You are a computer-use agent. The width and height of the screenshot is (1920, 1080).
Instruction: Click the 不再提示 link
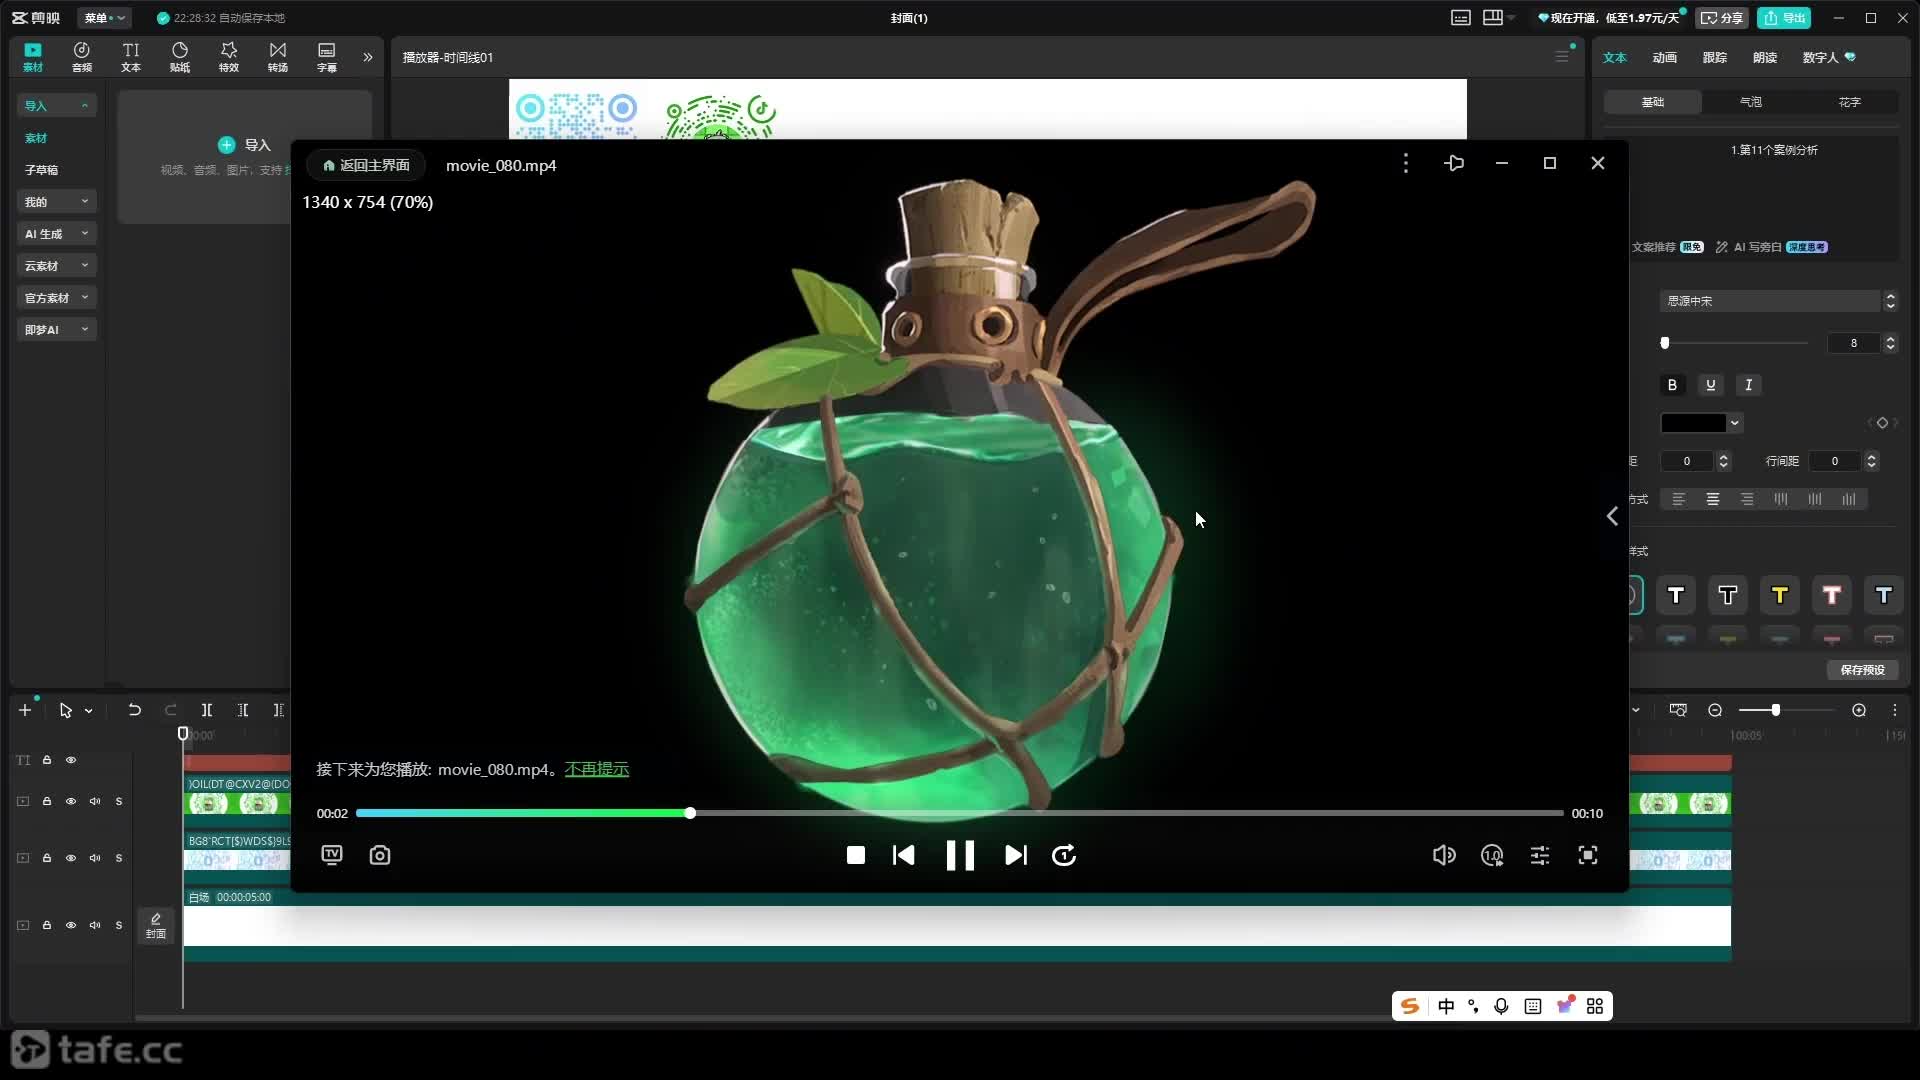[x=597, y=769]
